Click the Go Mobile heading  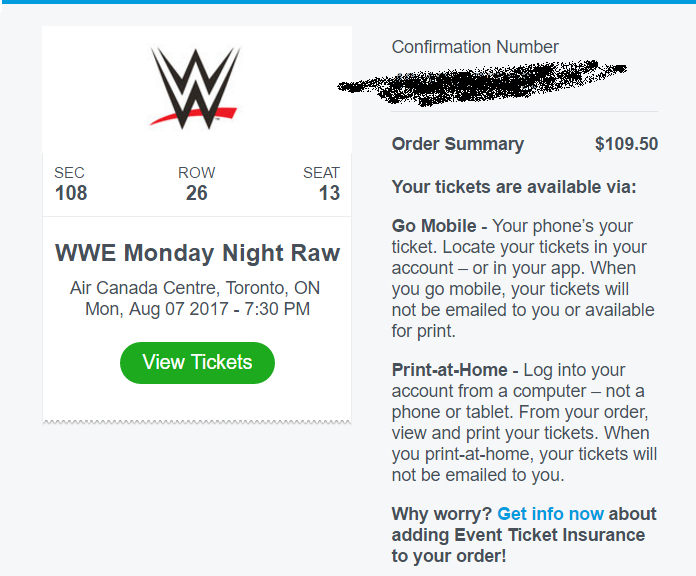click(434, 227)
